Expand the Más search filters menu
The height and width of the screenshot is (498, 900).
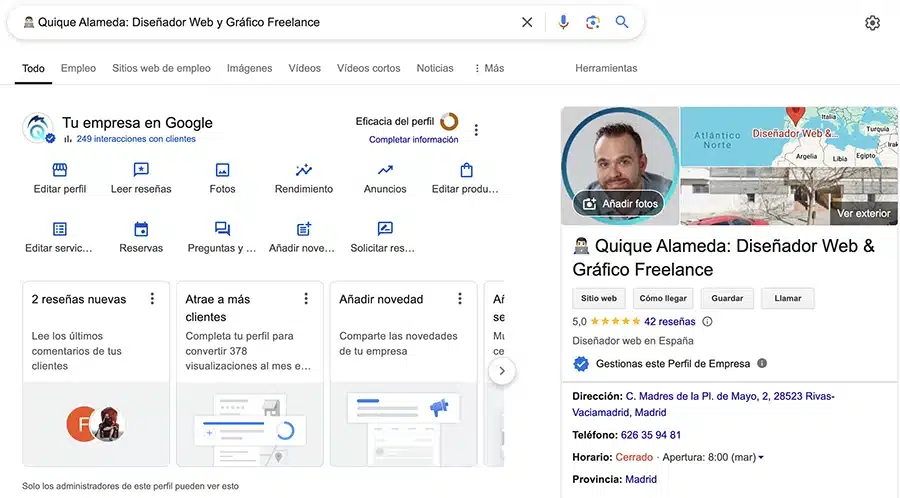(489, 68)
